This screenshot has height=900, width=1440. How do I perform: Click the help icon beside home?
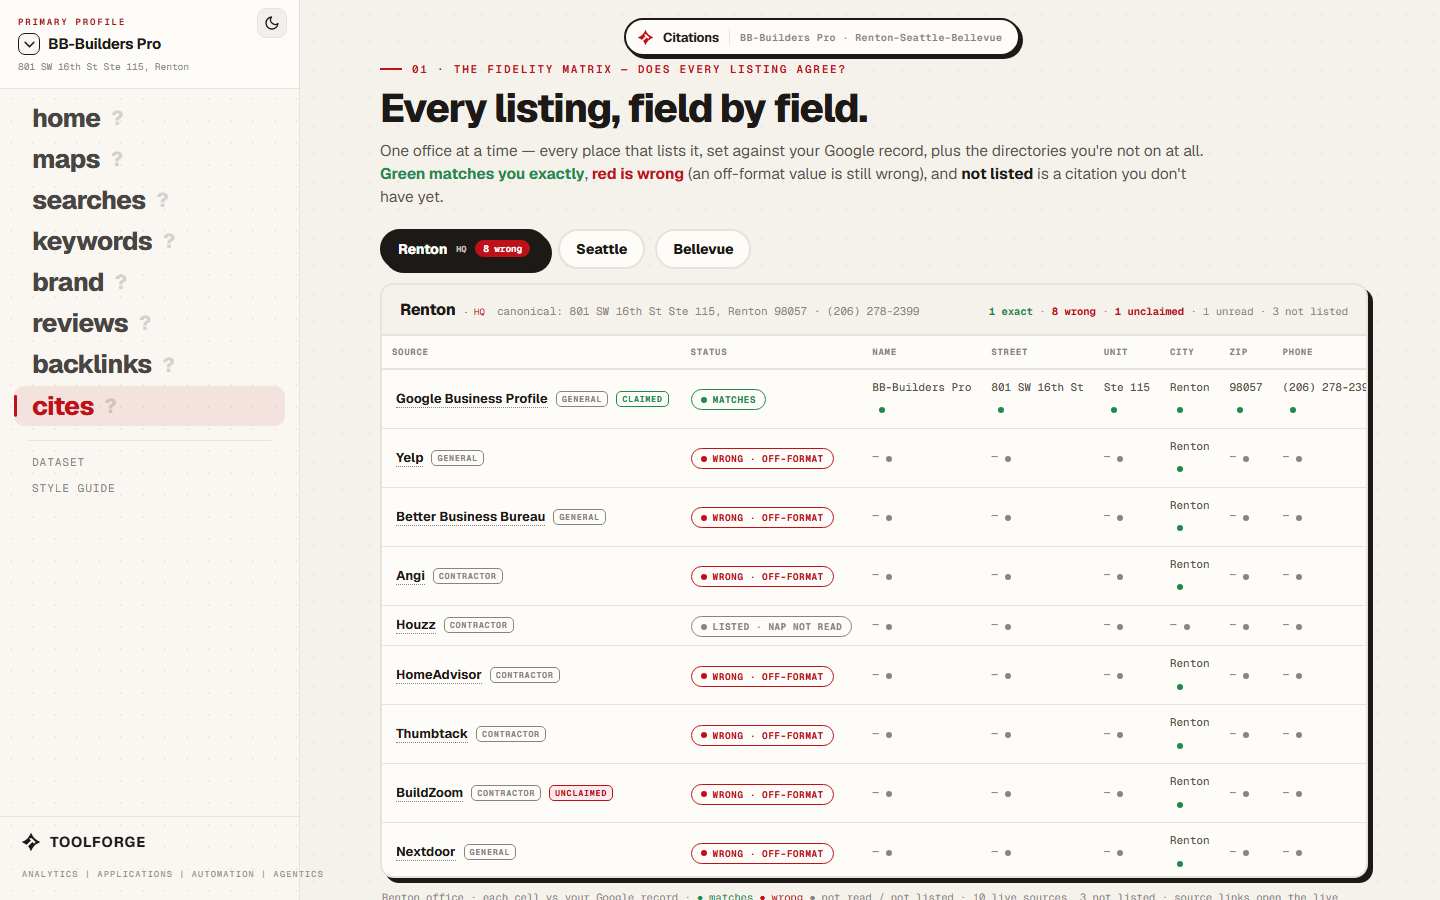[x=117, y=118]
